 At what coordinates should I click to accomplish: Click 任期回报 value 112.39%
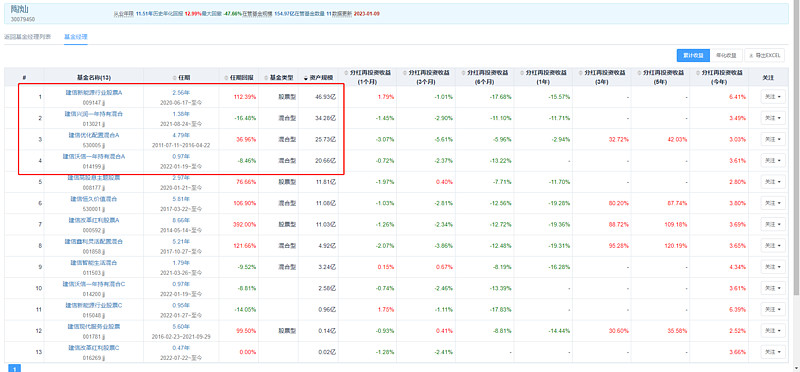[x=245, y=97]
